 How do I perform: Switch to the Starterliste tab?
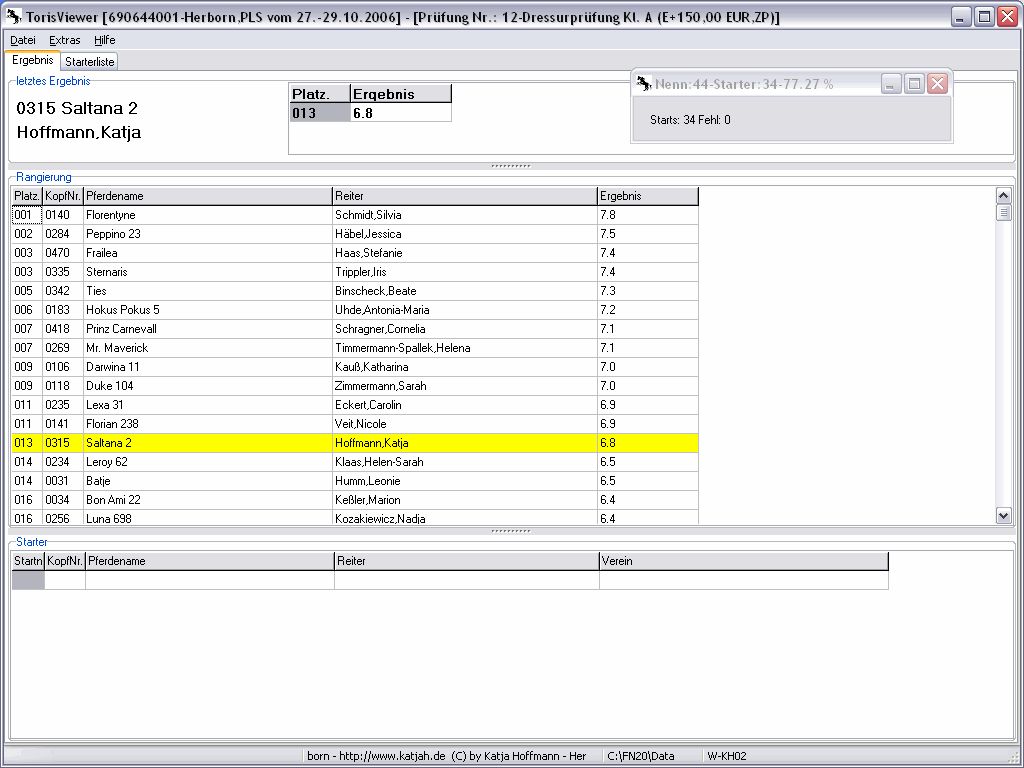pos(90,62)
